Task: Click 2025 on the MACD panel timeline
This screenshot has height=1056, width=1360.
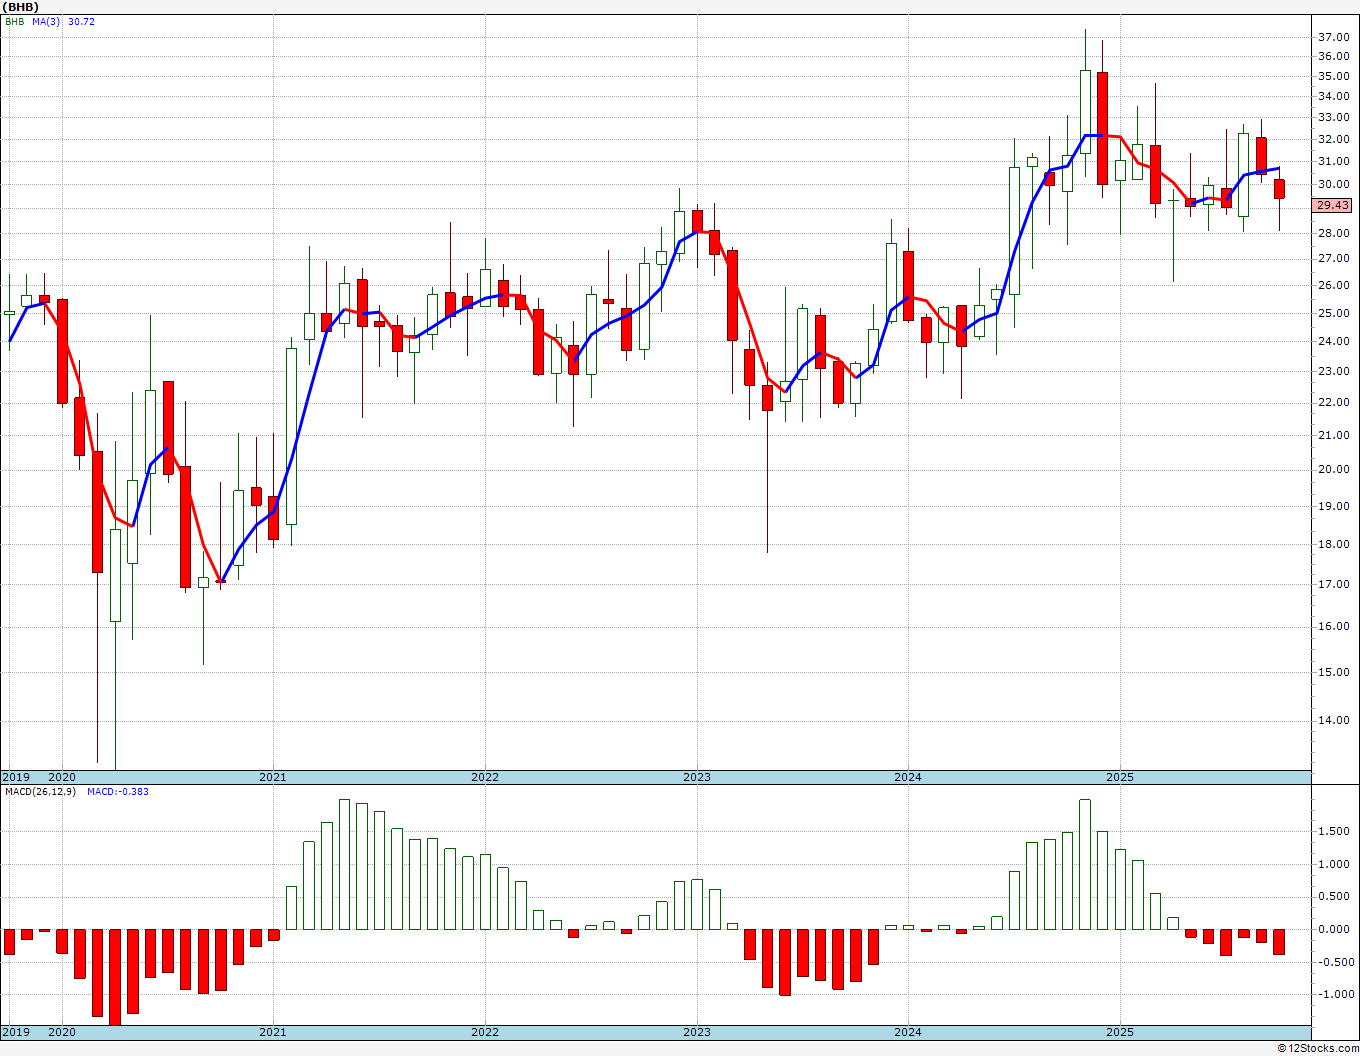Action: [x=1120, y=1032]
